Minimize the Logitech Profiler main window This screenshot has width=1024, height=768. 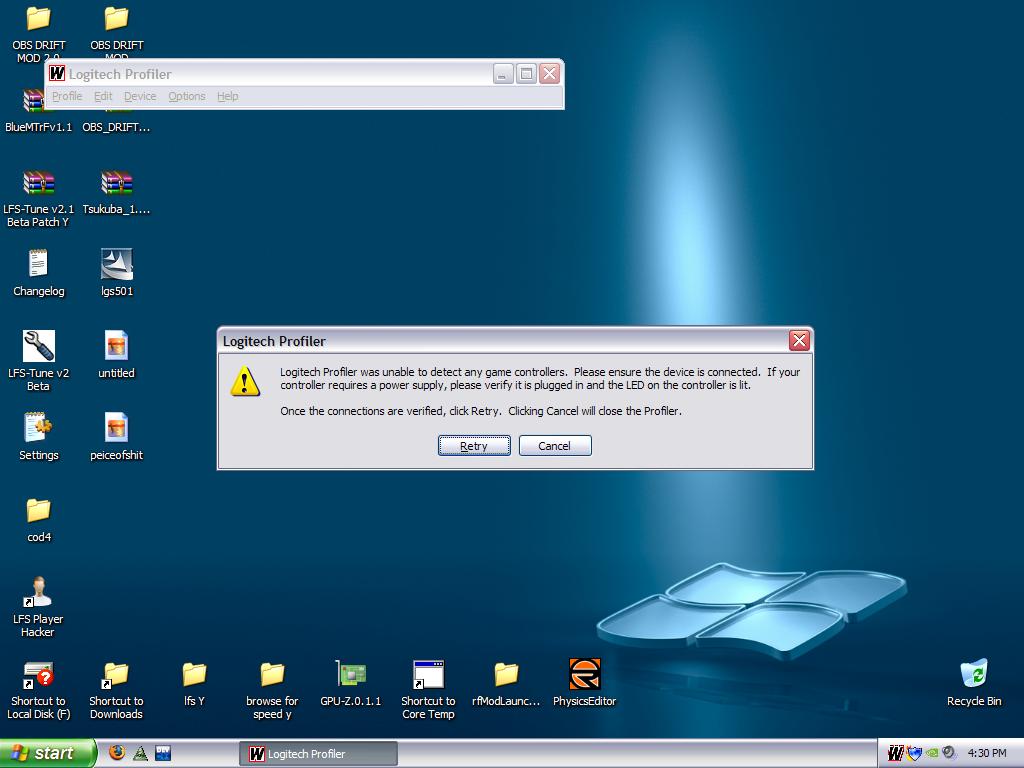coord(502,74)
